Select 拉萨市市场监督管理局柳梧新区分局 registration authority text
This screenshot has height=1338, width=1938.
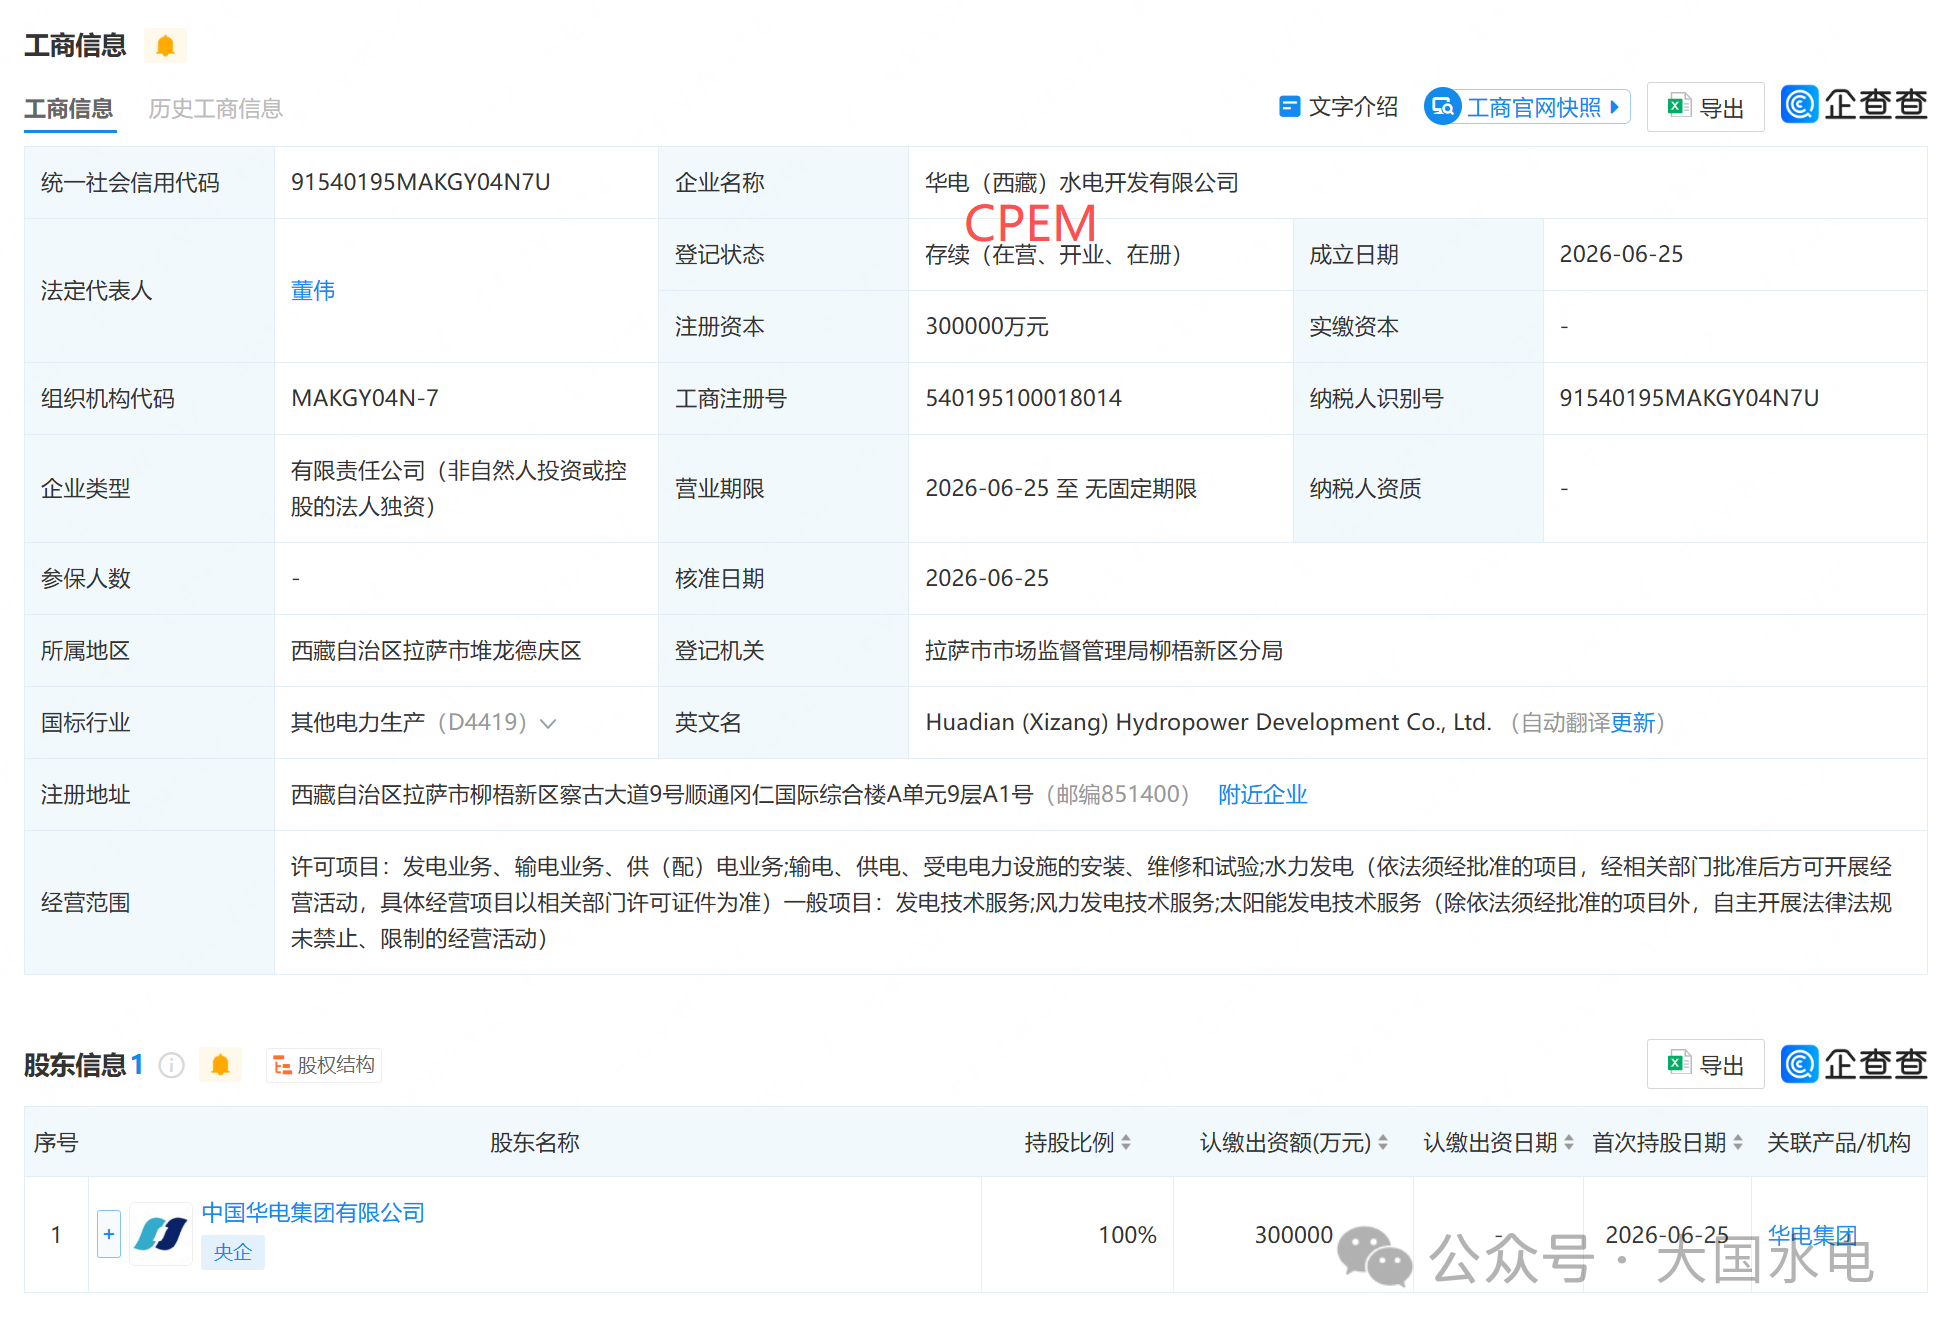(x=1104, y=651)
